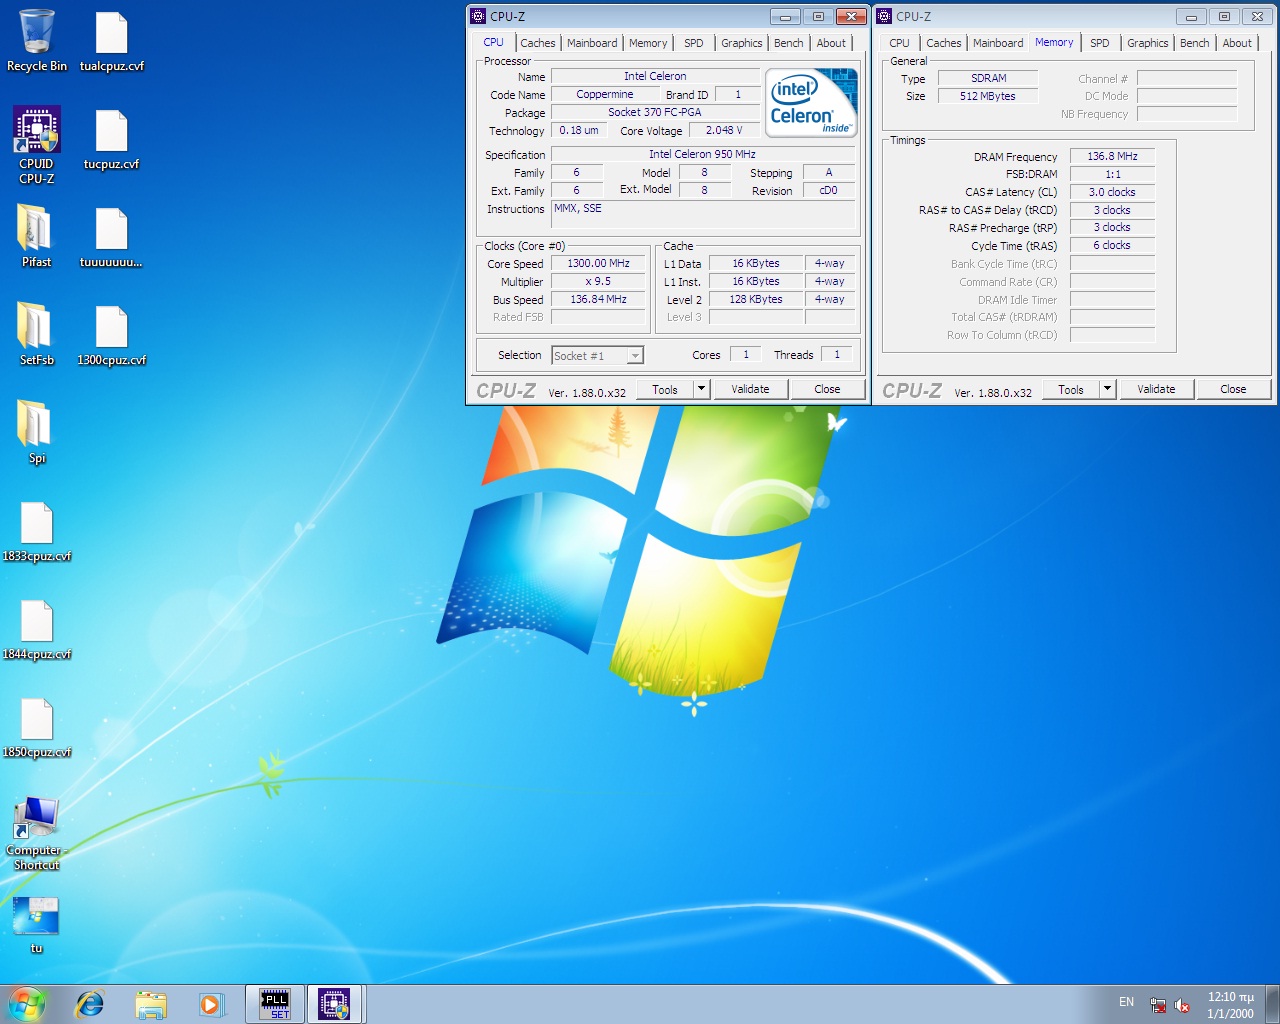The width and height of the screenshot is (1280, 1024).
Task: Open About tab in left CPU-Z window
Action: [x=831, y=43]
